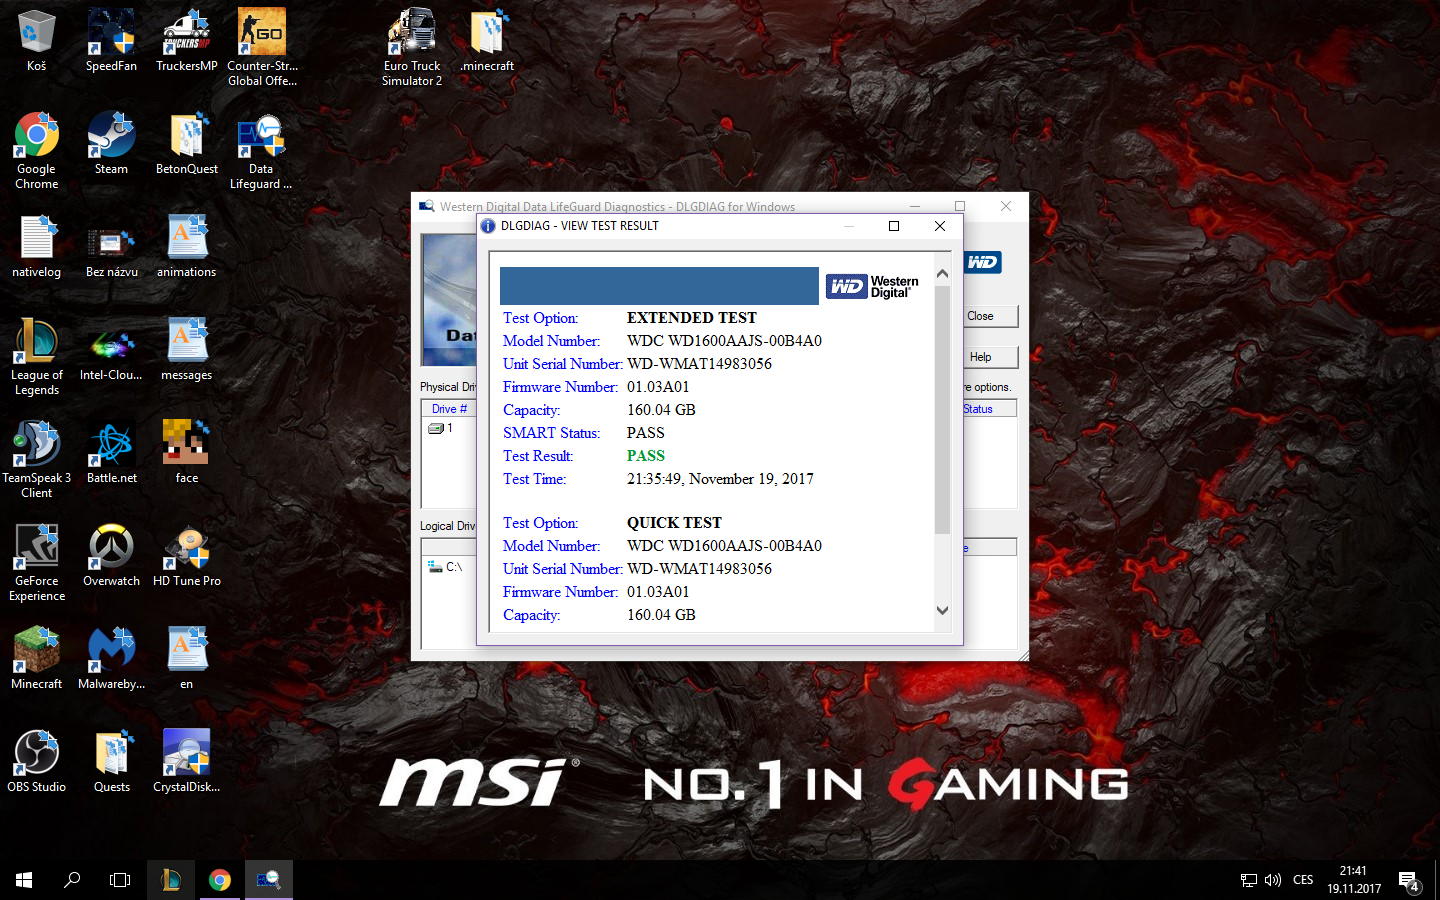Click the QUICK TEST option text
1440x900 pixels.
pos(674,523)
